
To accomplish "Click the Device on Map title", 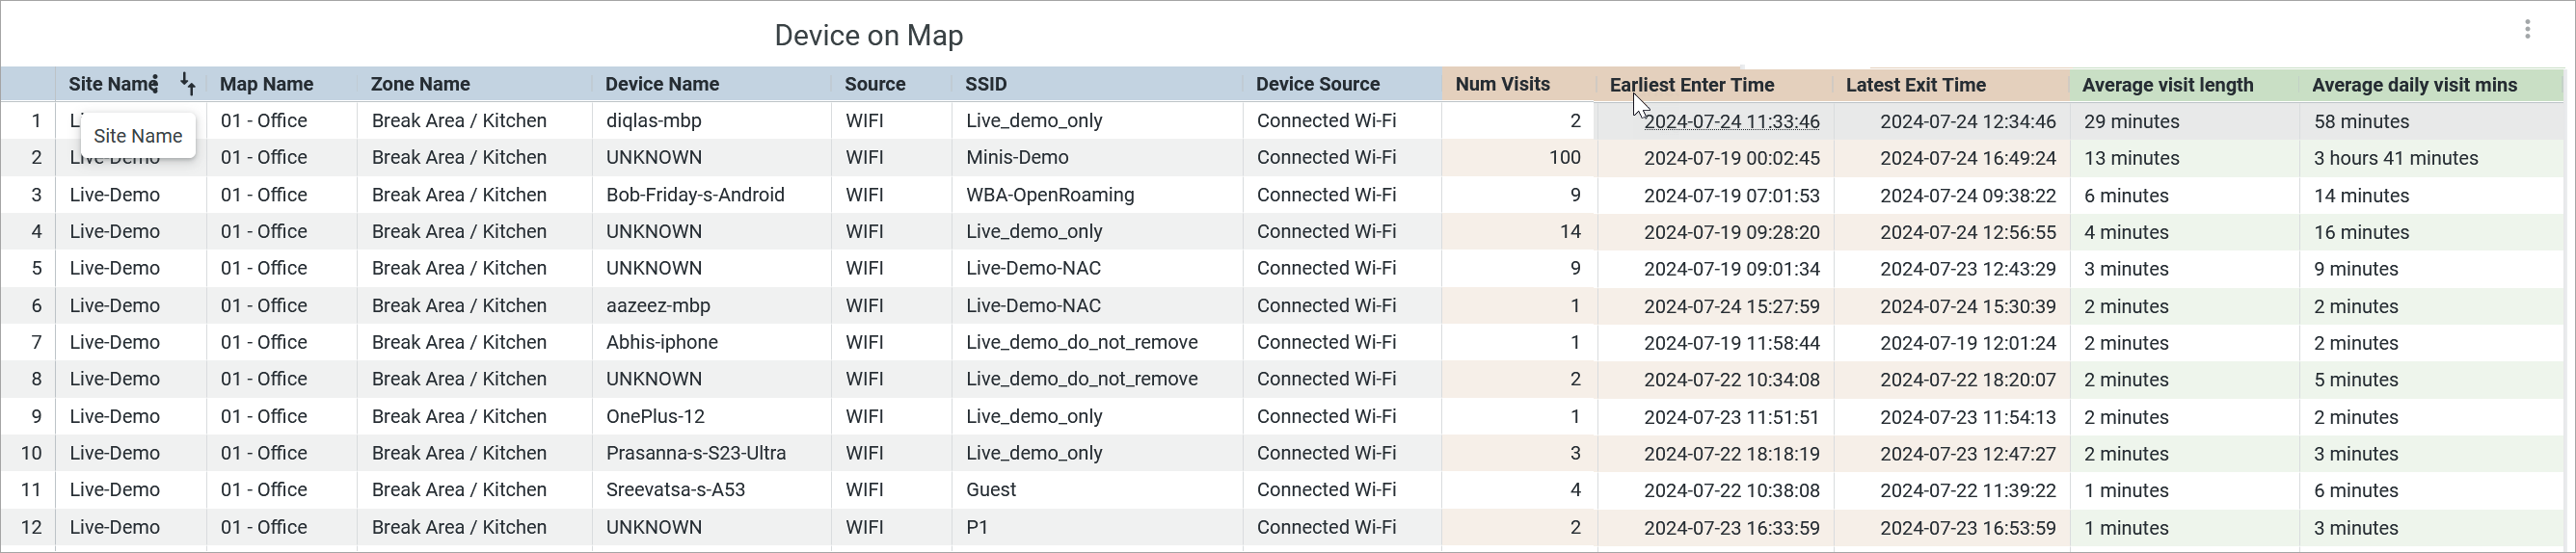I will point(868,35).
